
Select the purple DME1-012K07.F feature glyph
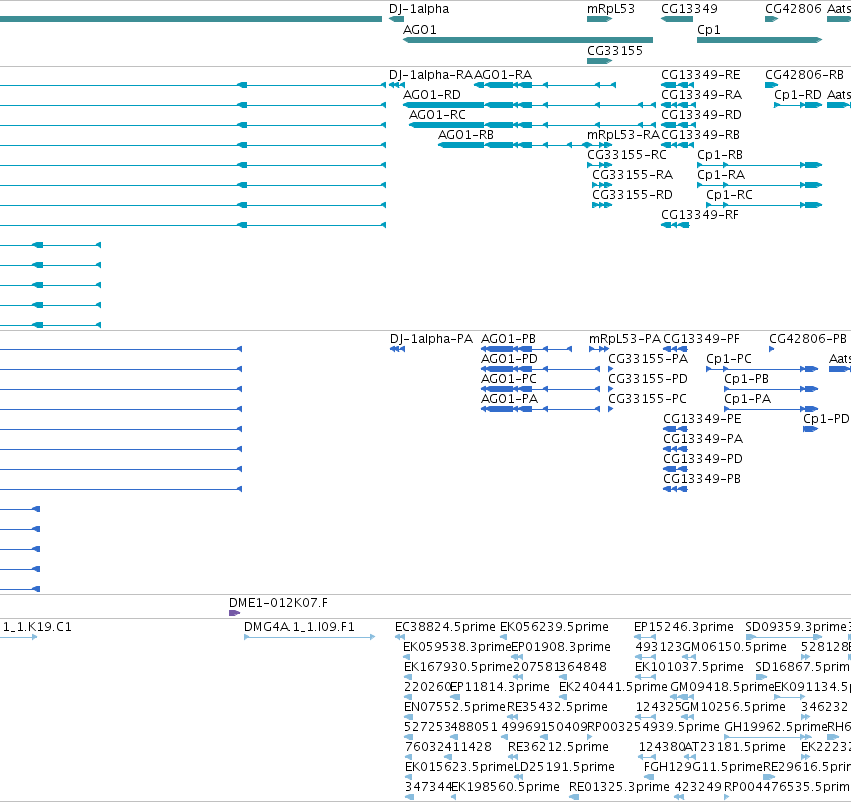(x=234, y=613)
